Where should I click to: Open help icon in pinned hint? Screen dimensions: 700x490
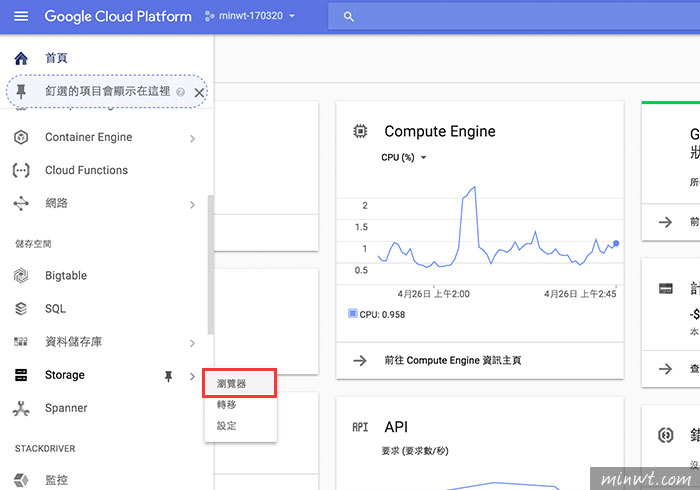(x=180, y=92)
